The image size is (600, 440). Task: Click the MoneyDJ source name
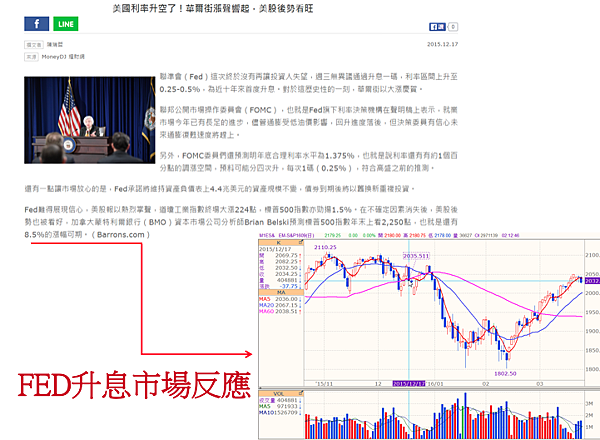click(63, 57)
